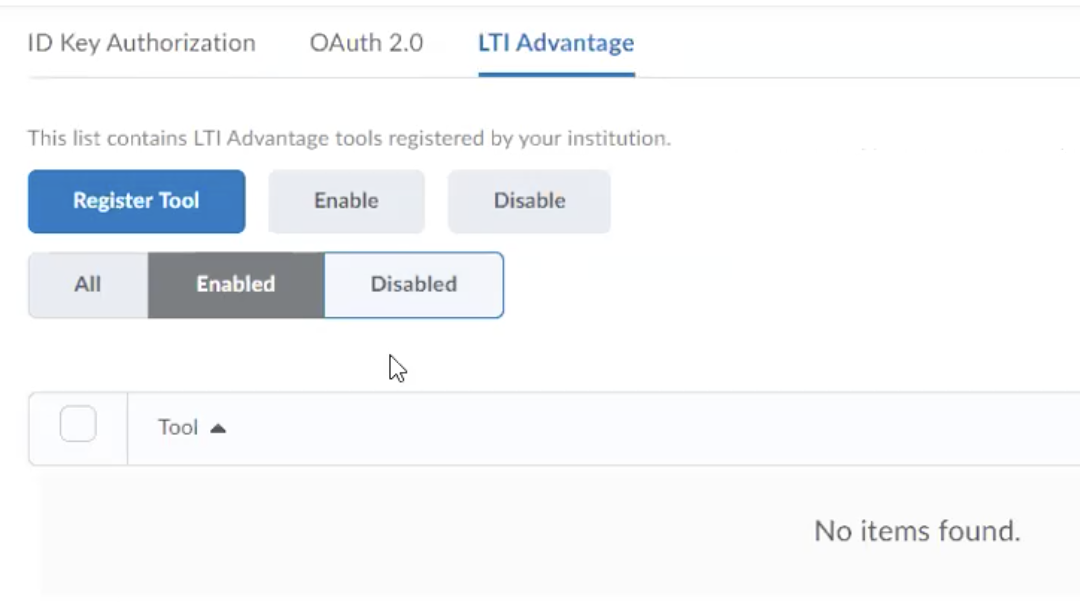Tick the select-all checkbox in table header
The image size is (1080, 602).
(78, 425)
